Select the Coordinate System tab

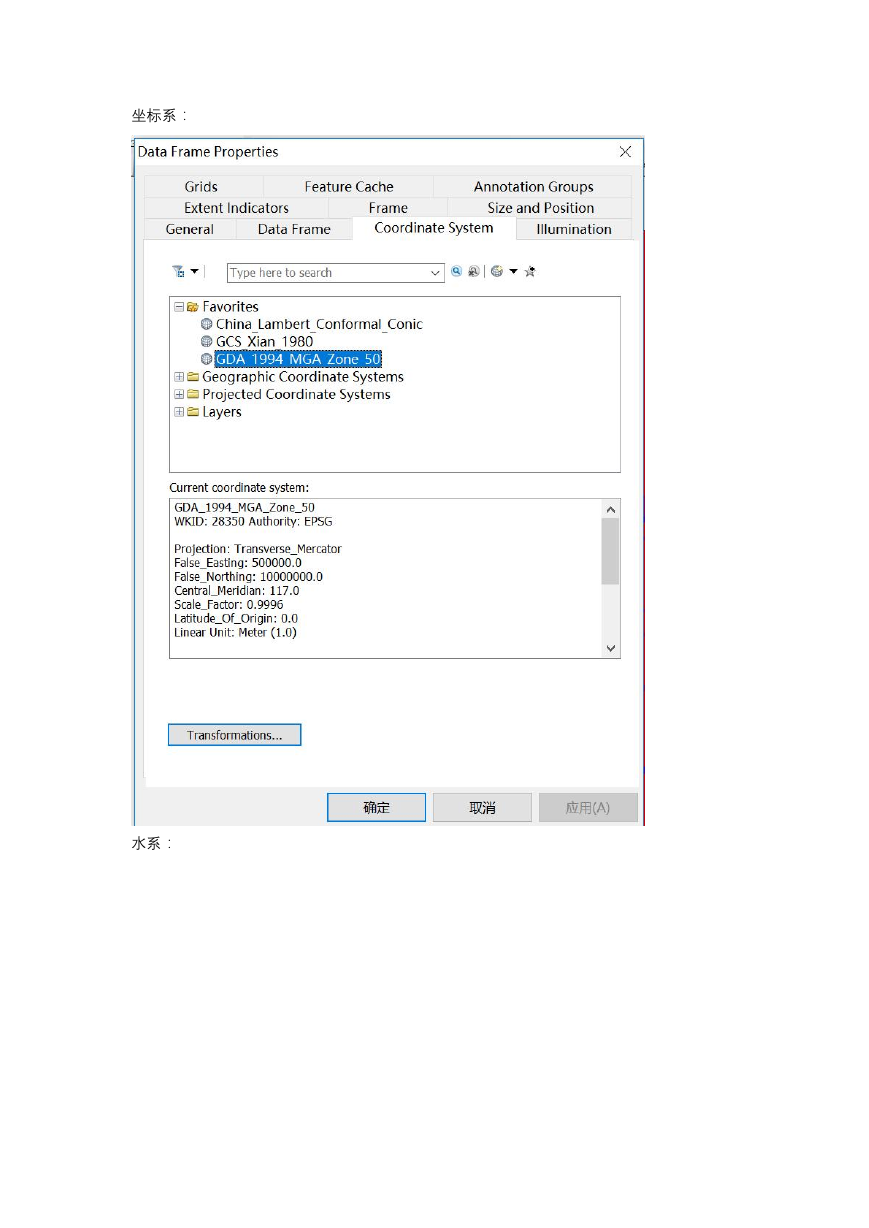coord(434,228)
